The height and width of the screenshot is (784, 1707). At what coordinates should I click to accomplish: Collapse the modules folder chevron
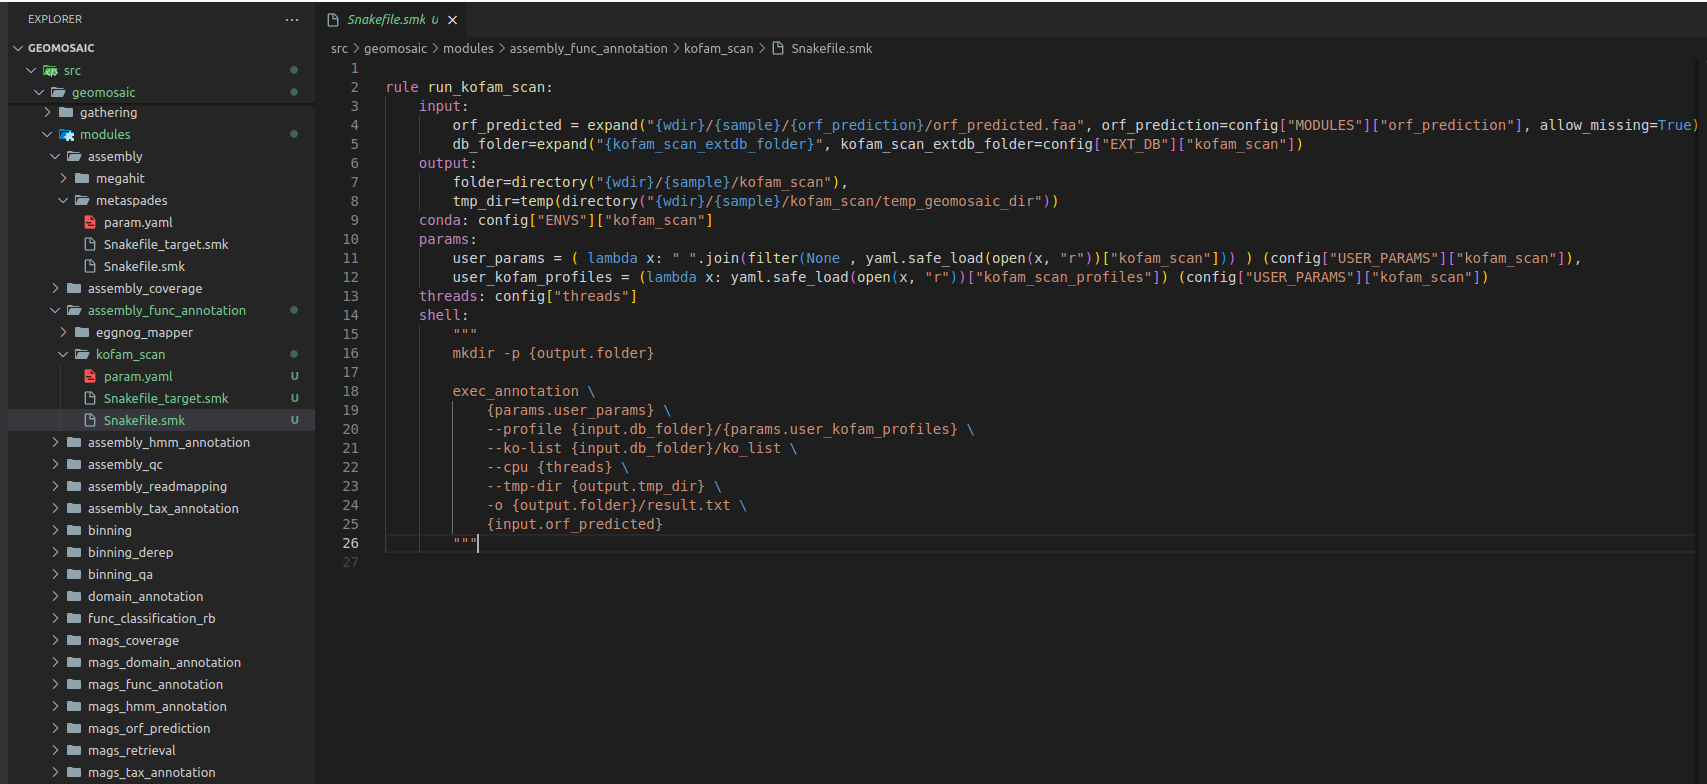point(48,134)
